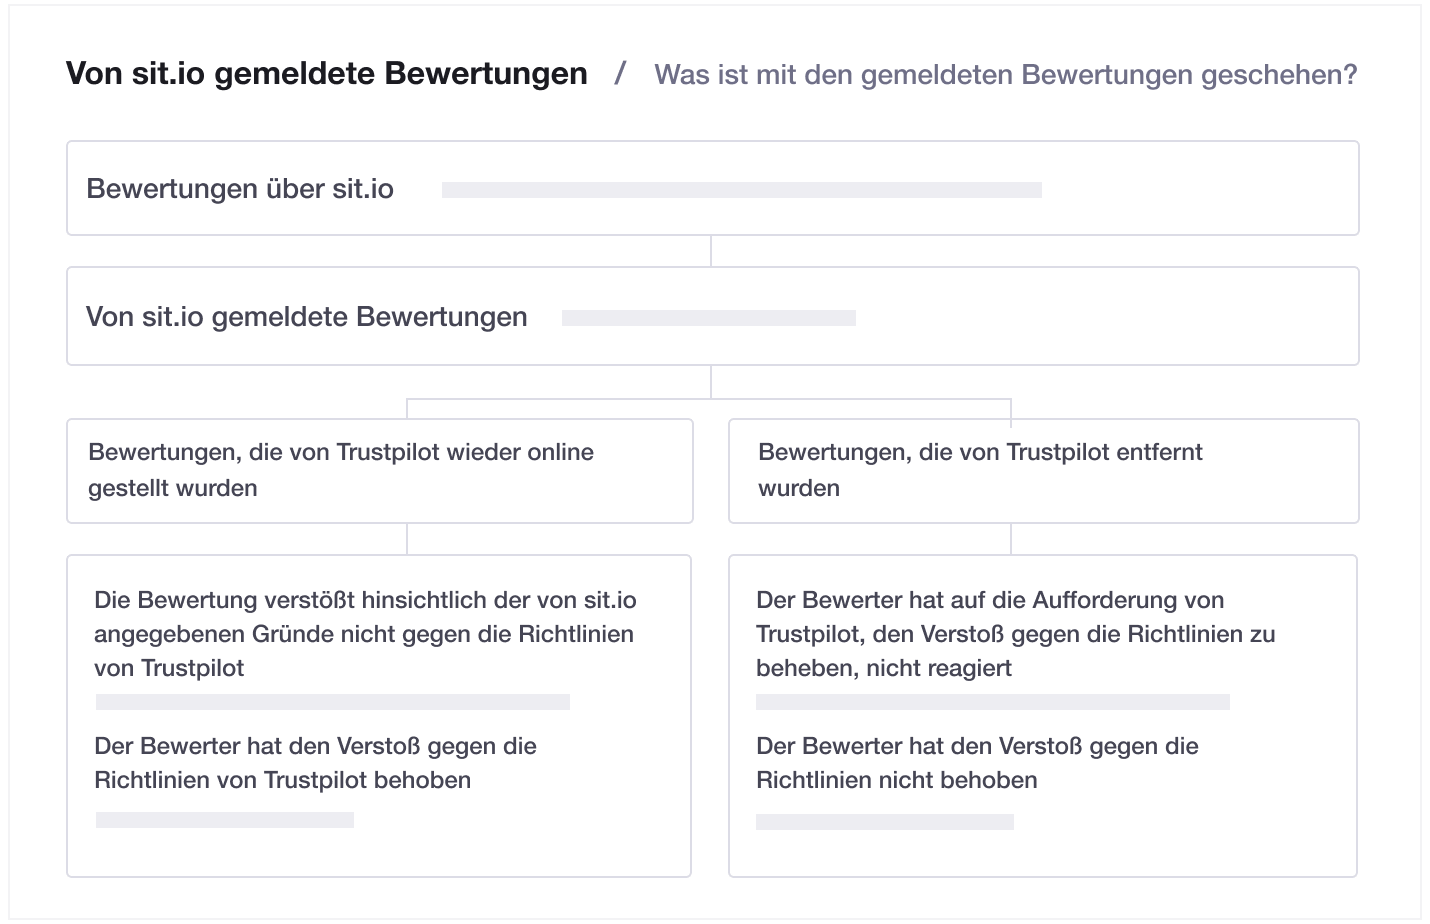Click the bar beneath "Richtlinien nicht behoben"
The height and width of the screenshot is (924, 1430).
click(x=885, y=822)
